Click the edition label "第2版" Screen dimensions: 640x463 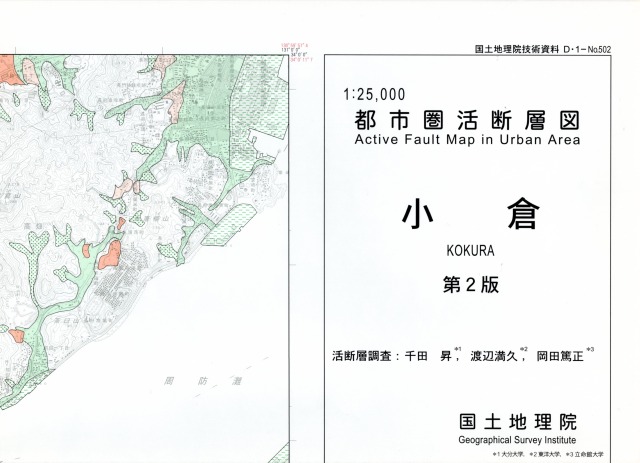(x=471, y=285)
